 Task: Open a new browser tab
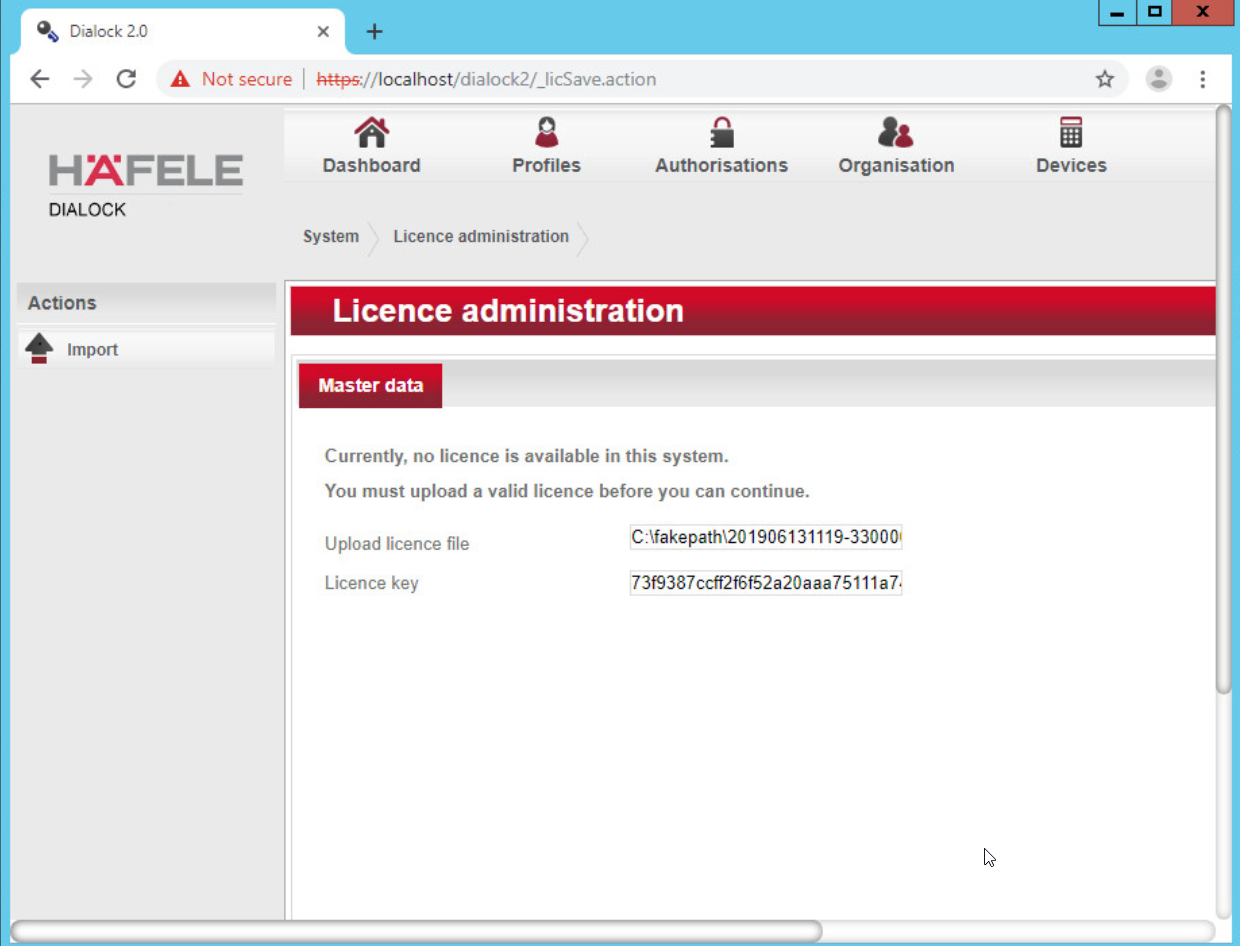(374, 32)
